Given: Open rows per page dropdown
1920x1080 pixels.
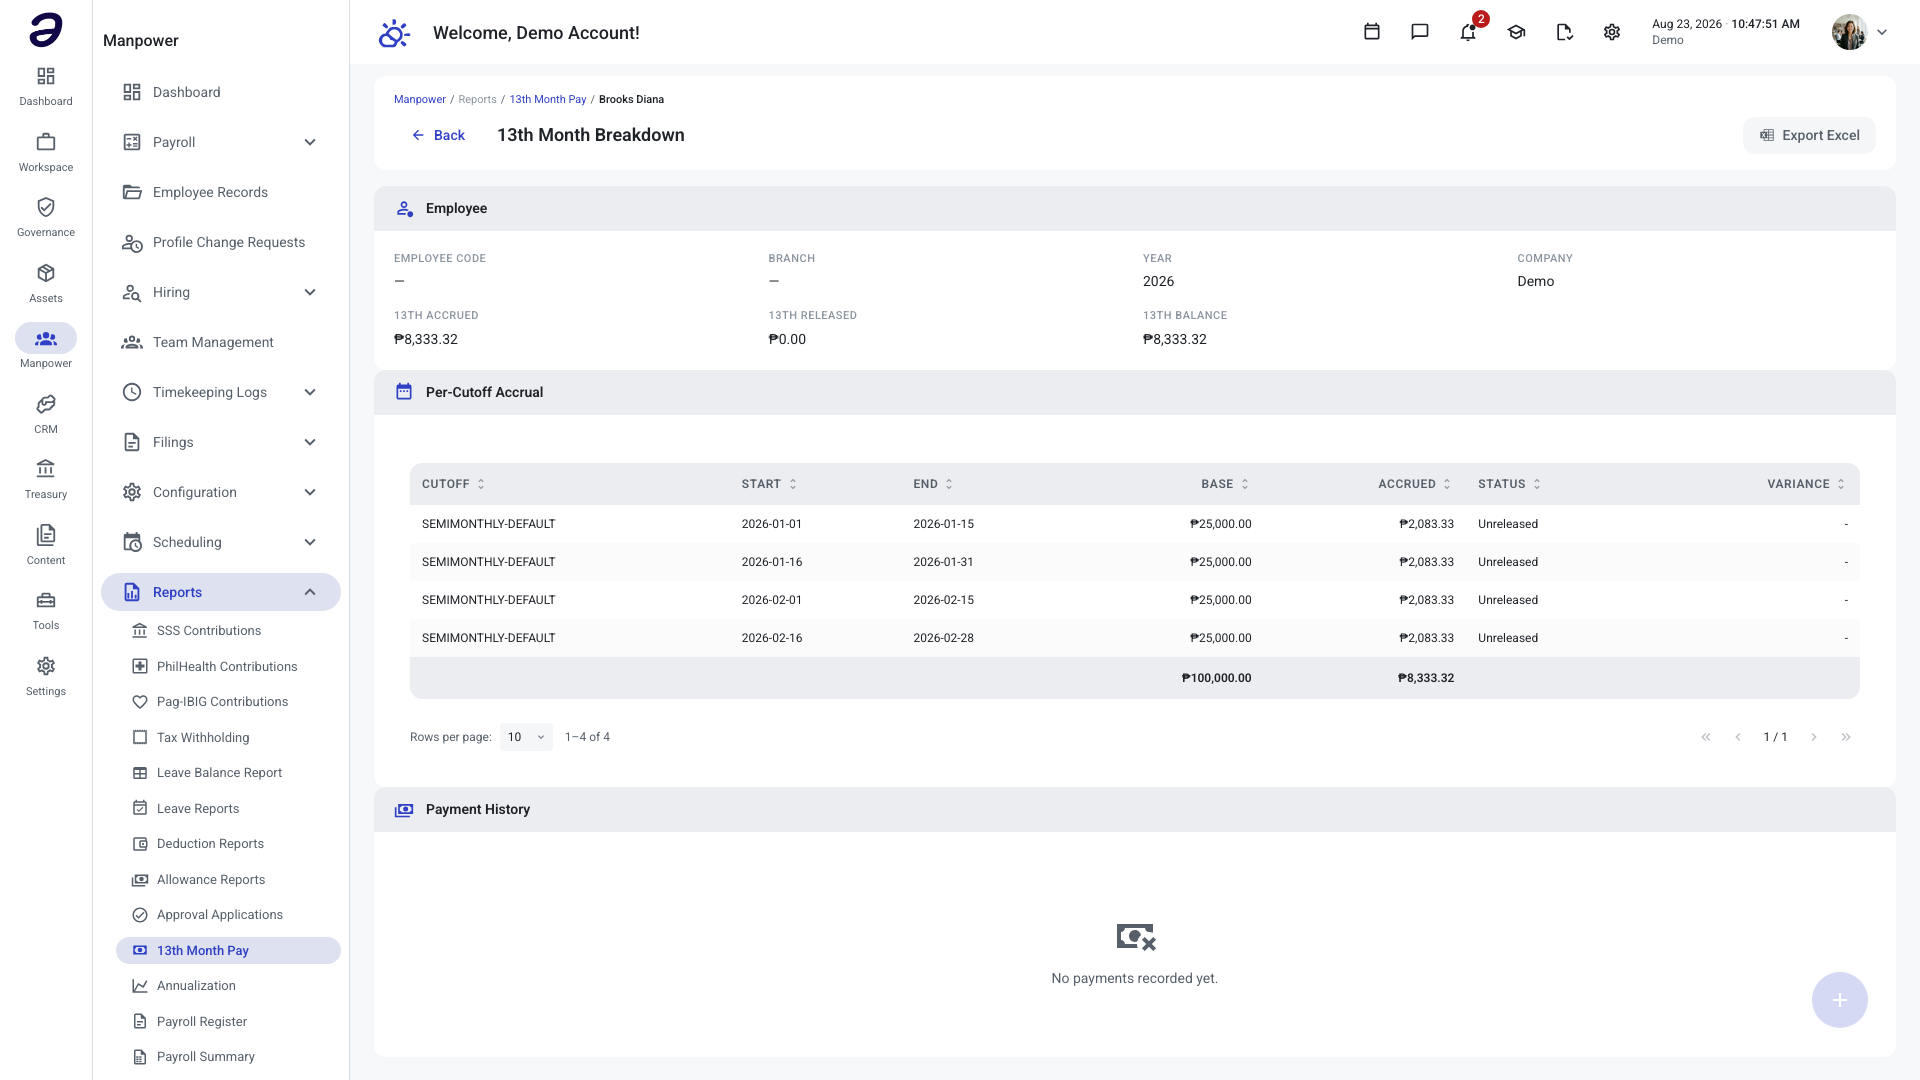Looking at the screenshot, I should 526,737.
